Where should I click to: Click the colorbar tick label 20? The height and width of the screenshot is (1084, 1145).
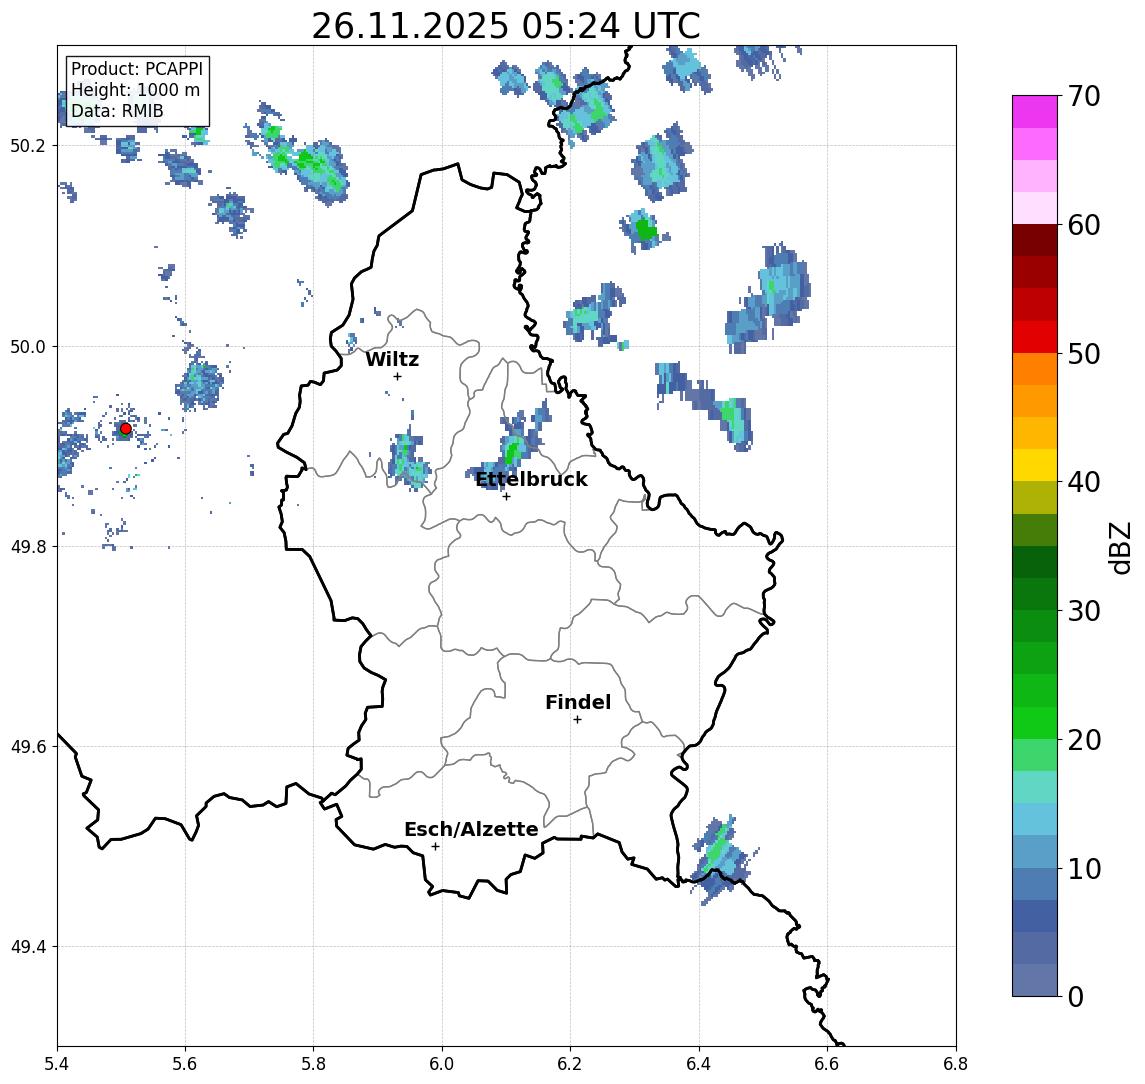click(x=1084, y=739)
